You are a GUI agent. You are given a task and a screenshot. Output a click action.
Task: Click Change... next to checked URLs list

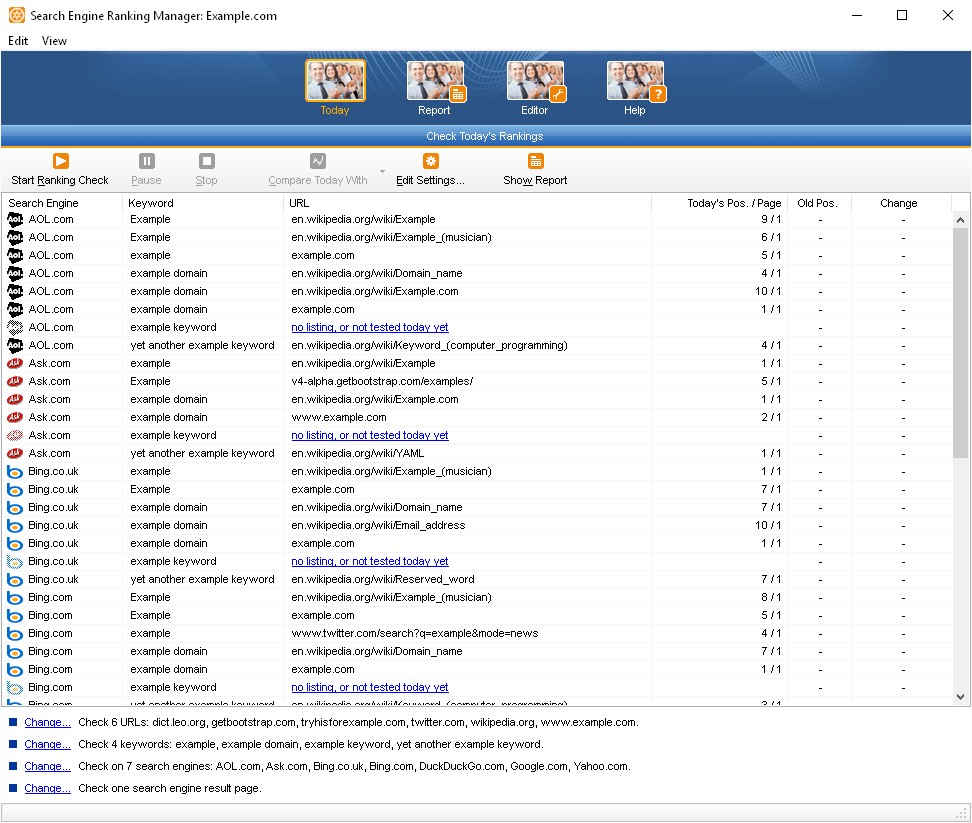click(x=47, y=722)
